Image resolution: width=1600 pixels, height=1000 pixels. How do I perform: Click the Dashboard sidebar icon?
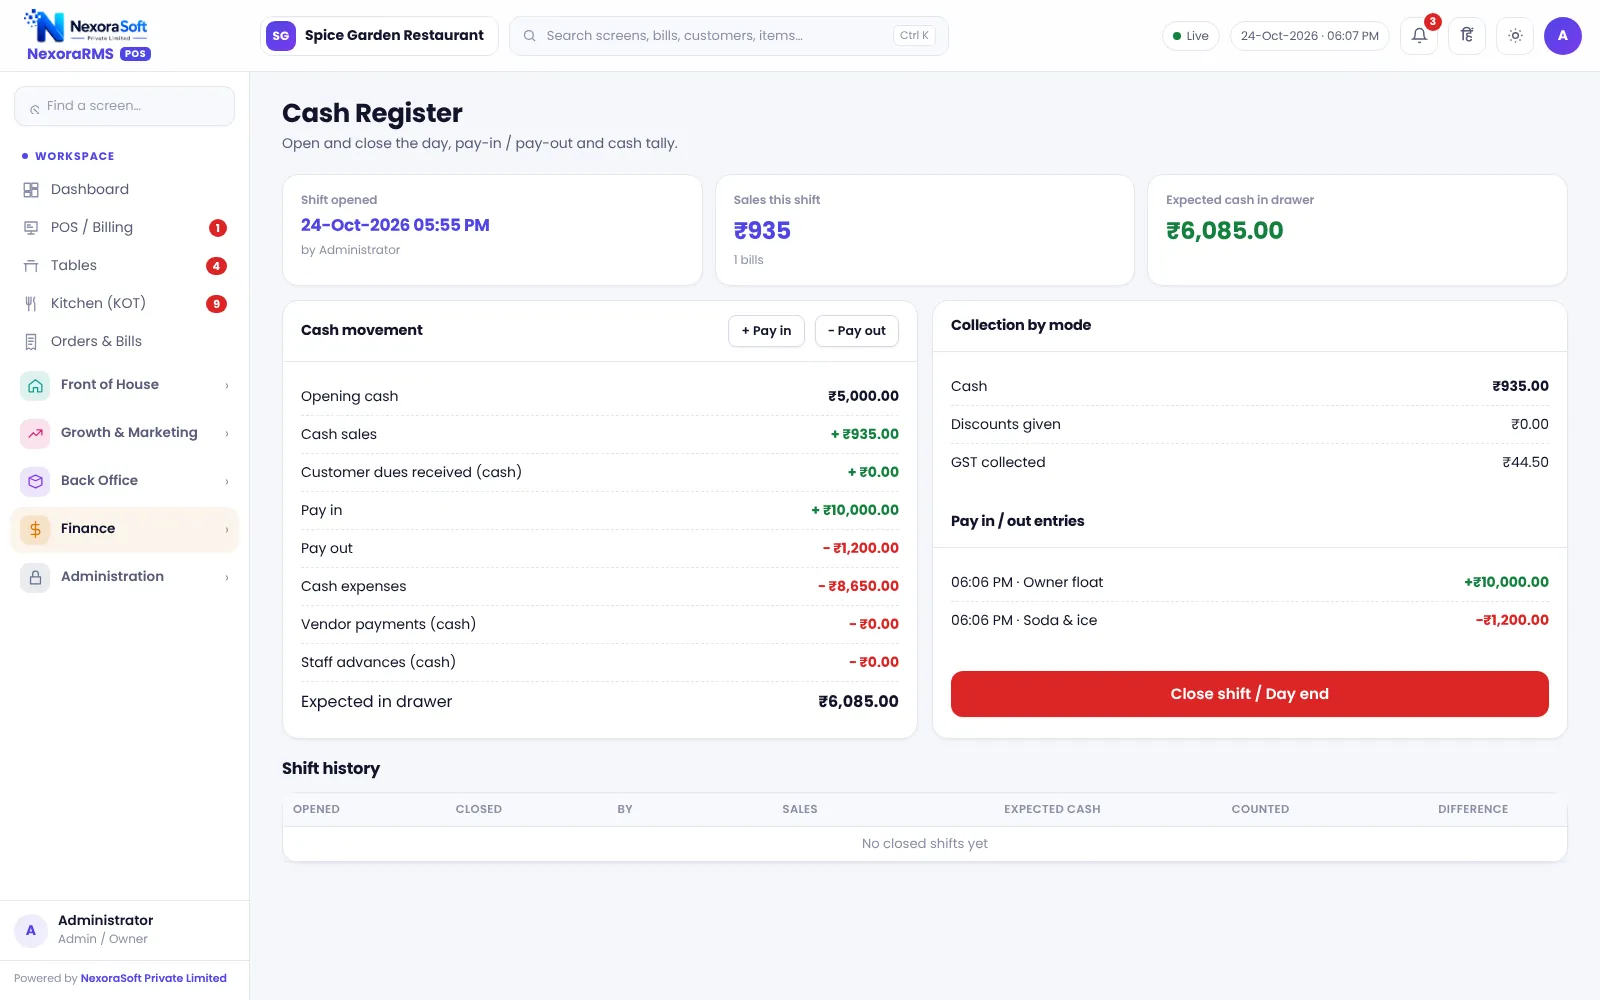(31, 190)
